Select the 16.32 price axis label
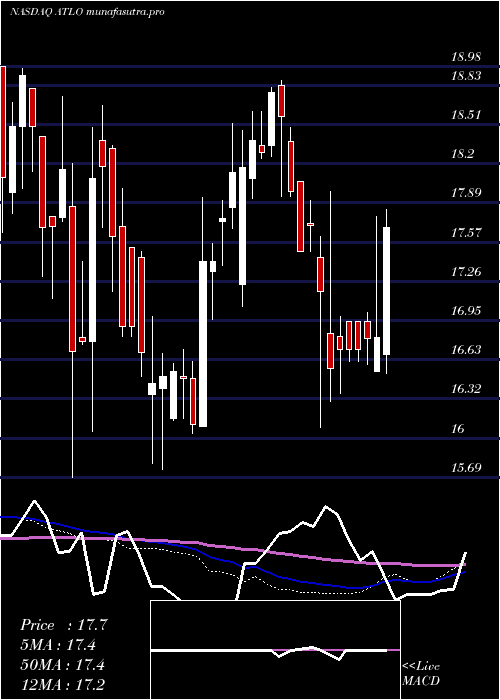 [x=466, y=388]
